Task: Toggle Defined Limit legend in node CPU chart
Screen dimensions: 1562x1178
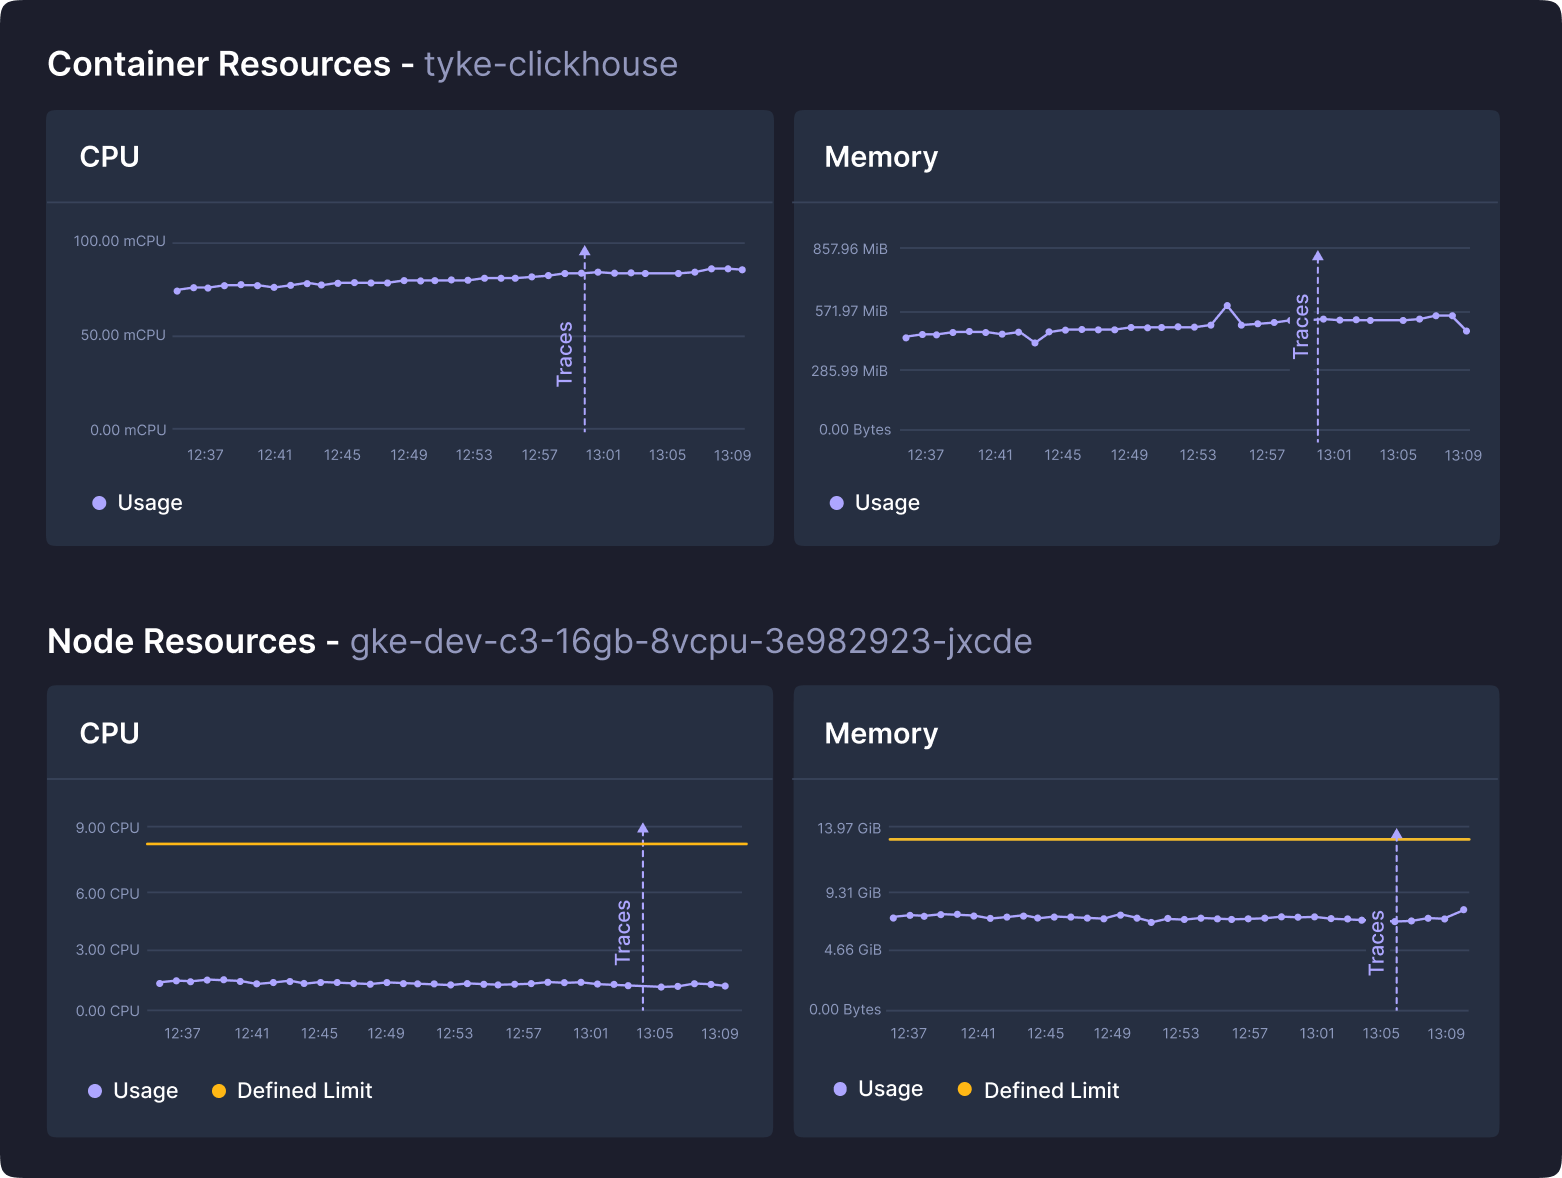Action: [x=292, y=1091]
